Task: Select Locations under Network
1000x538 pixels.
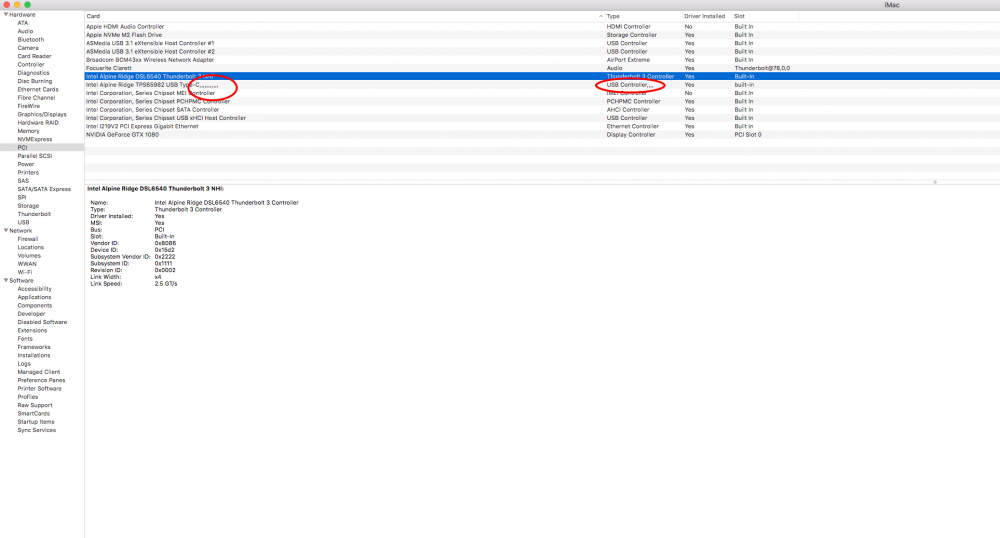Action: 31,247
